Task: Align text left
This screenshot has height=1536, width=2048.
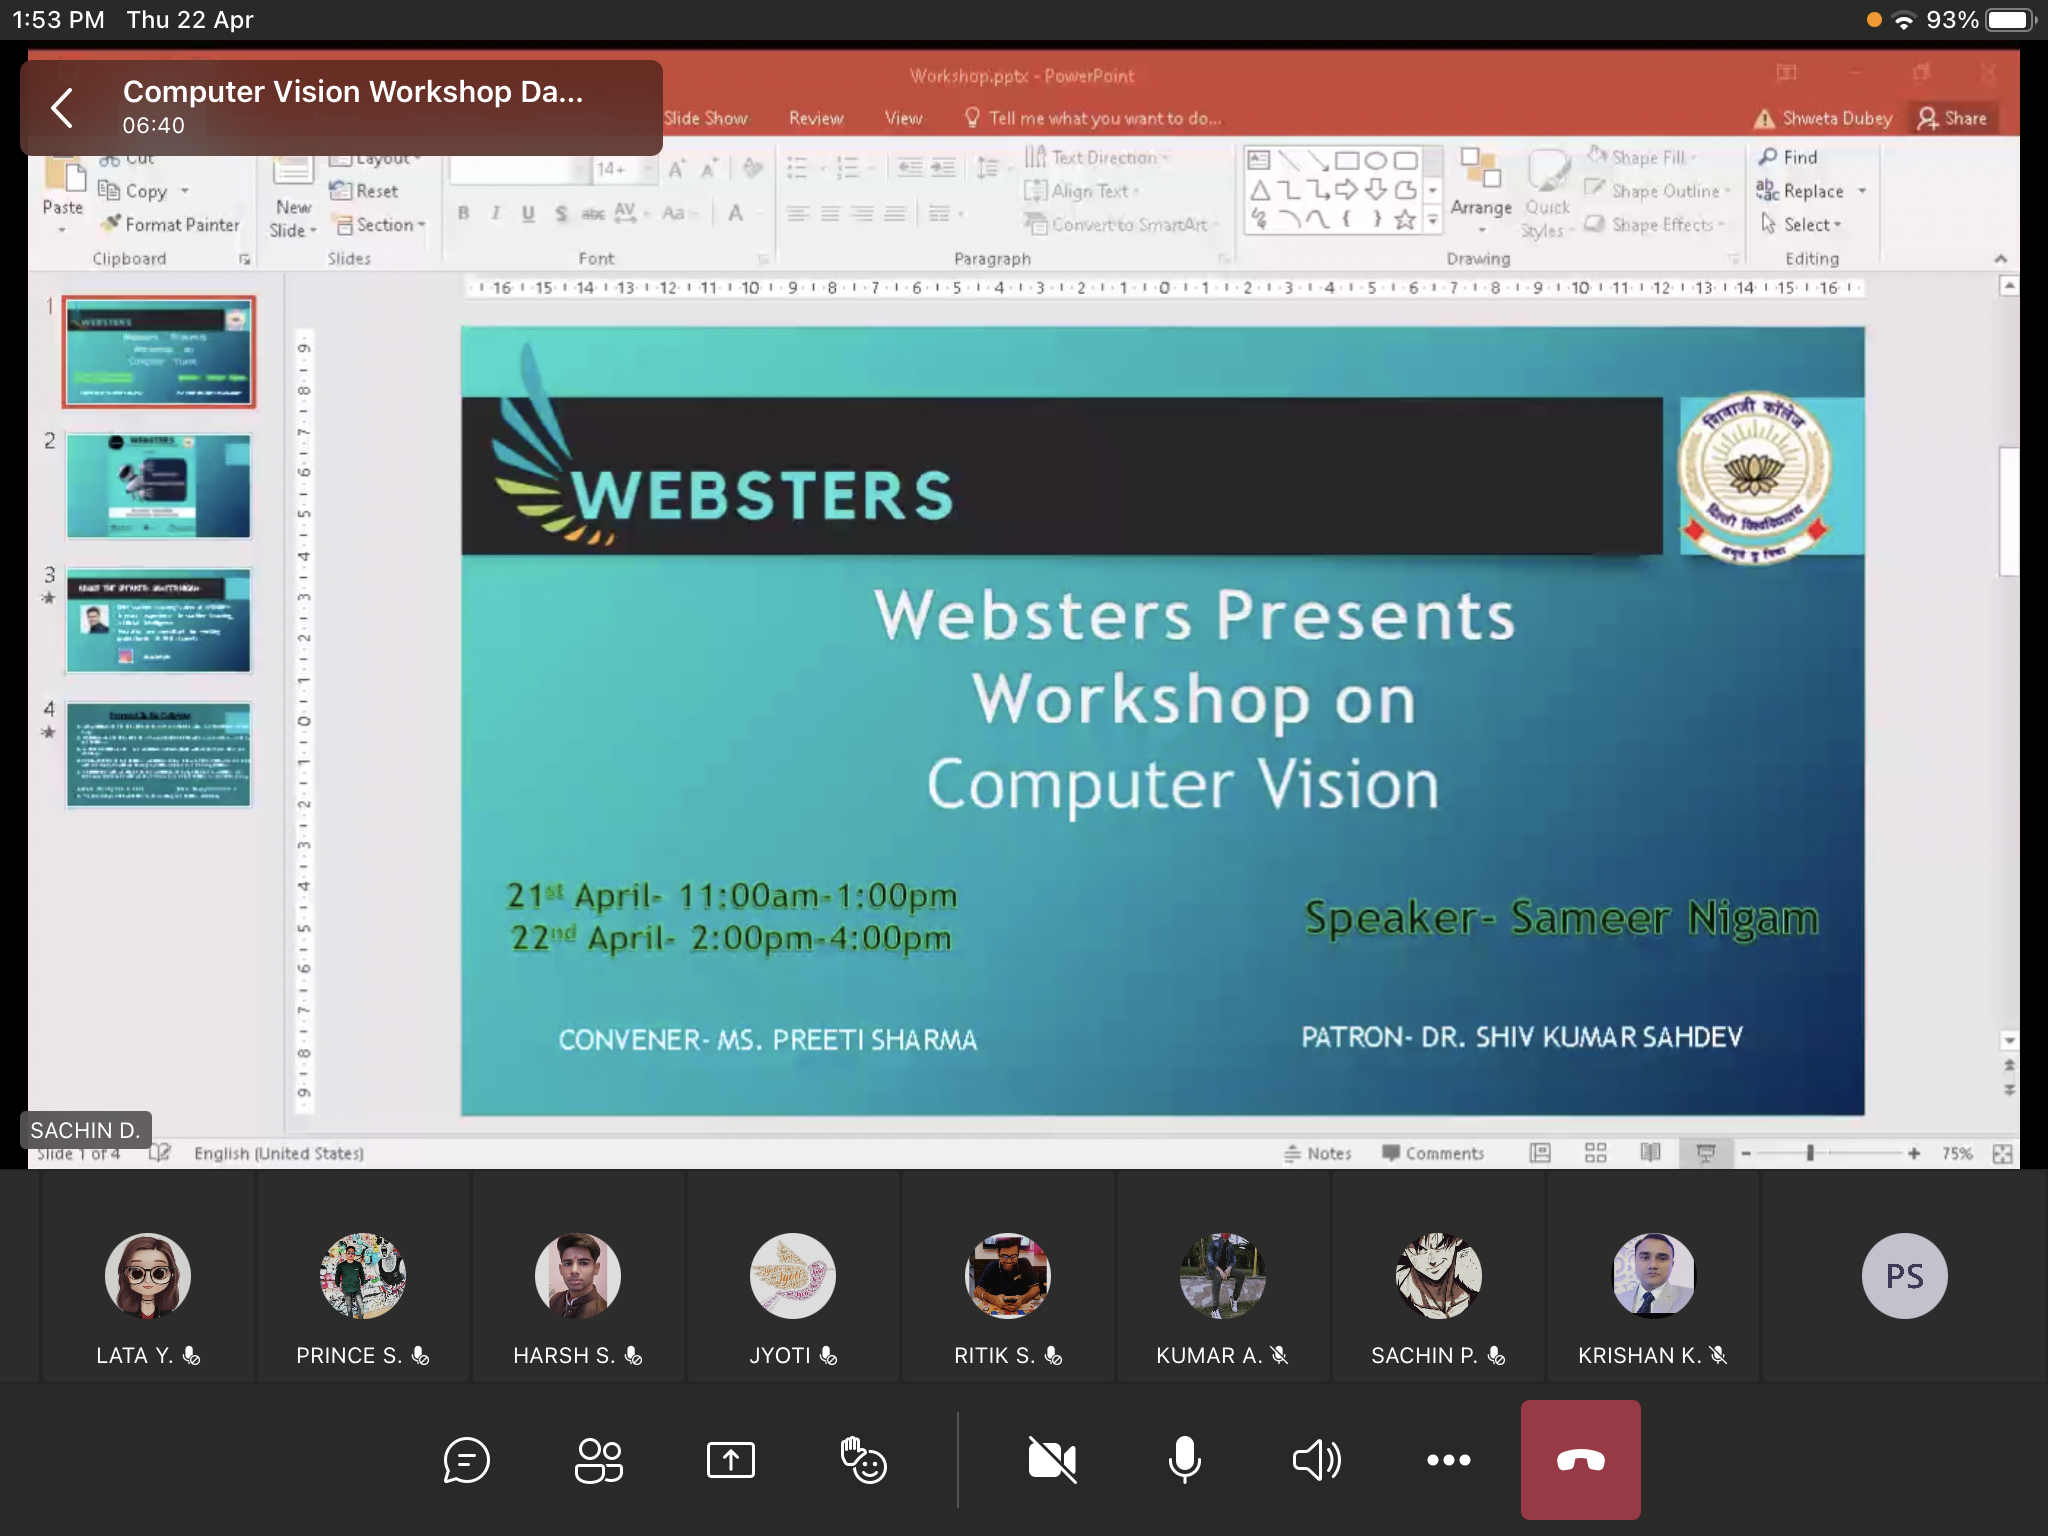Action: coord(797,213)
